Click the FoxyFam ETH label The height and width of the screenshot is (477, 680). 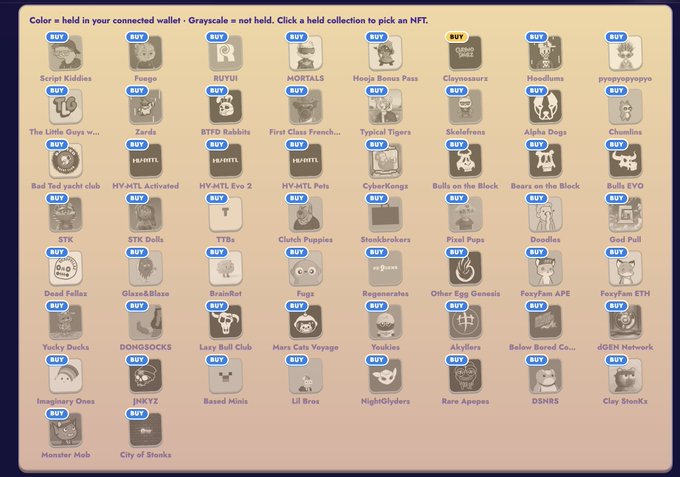[625, 294]
